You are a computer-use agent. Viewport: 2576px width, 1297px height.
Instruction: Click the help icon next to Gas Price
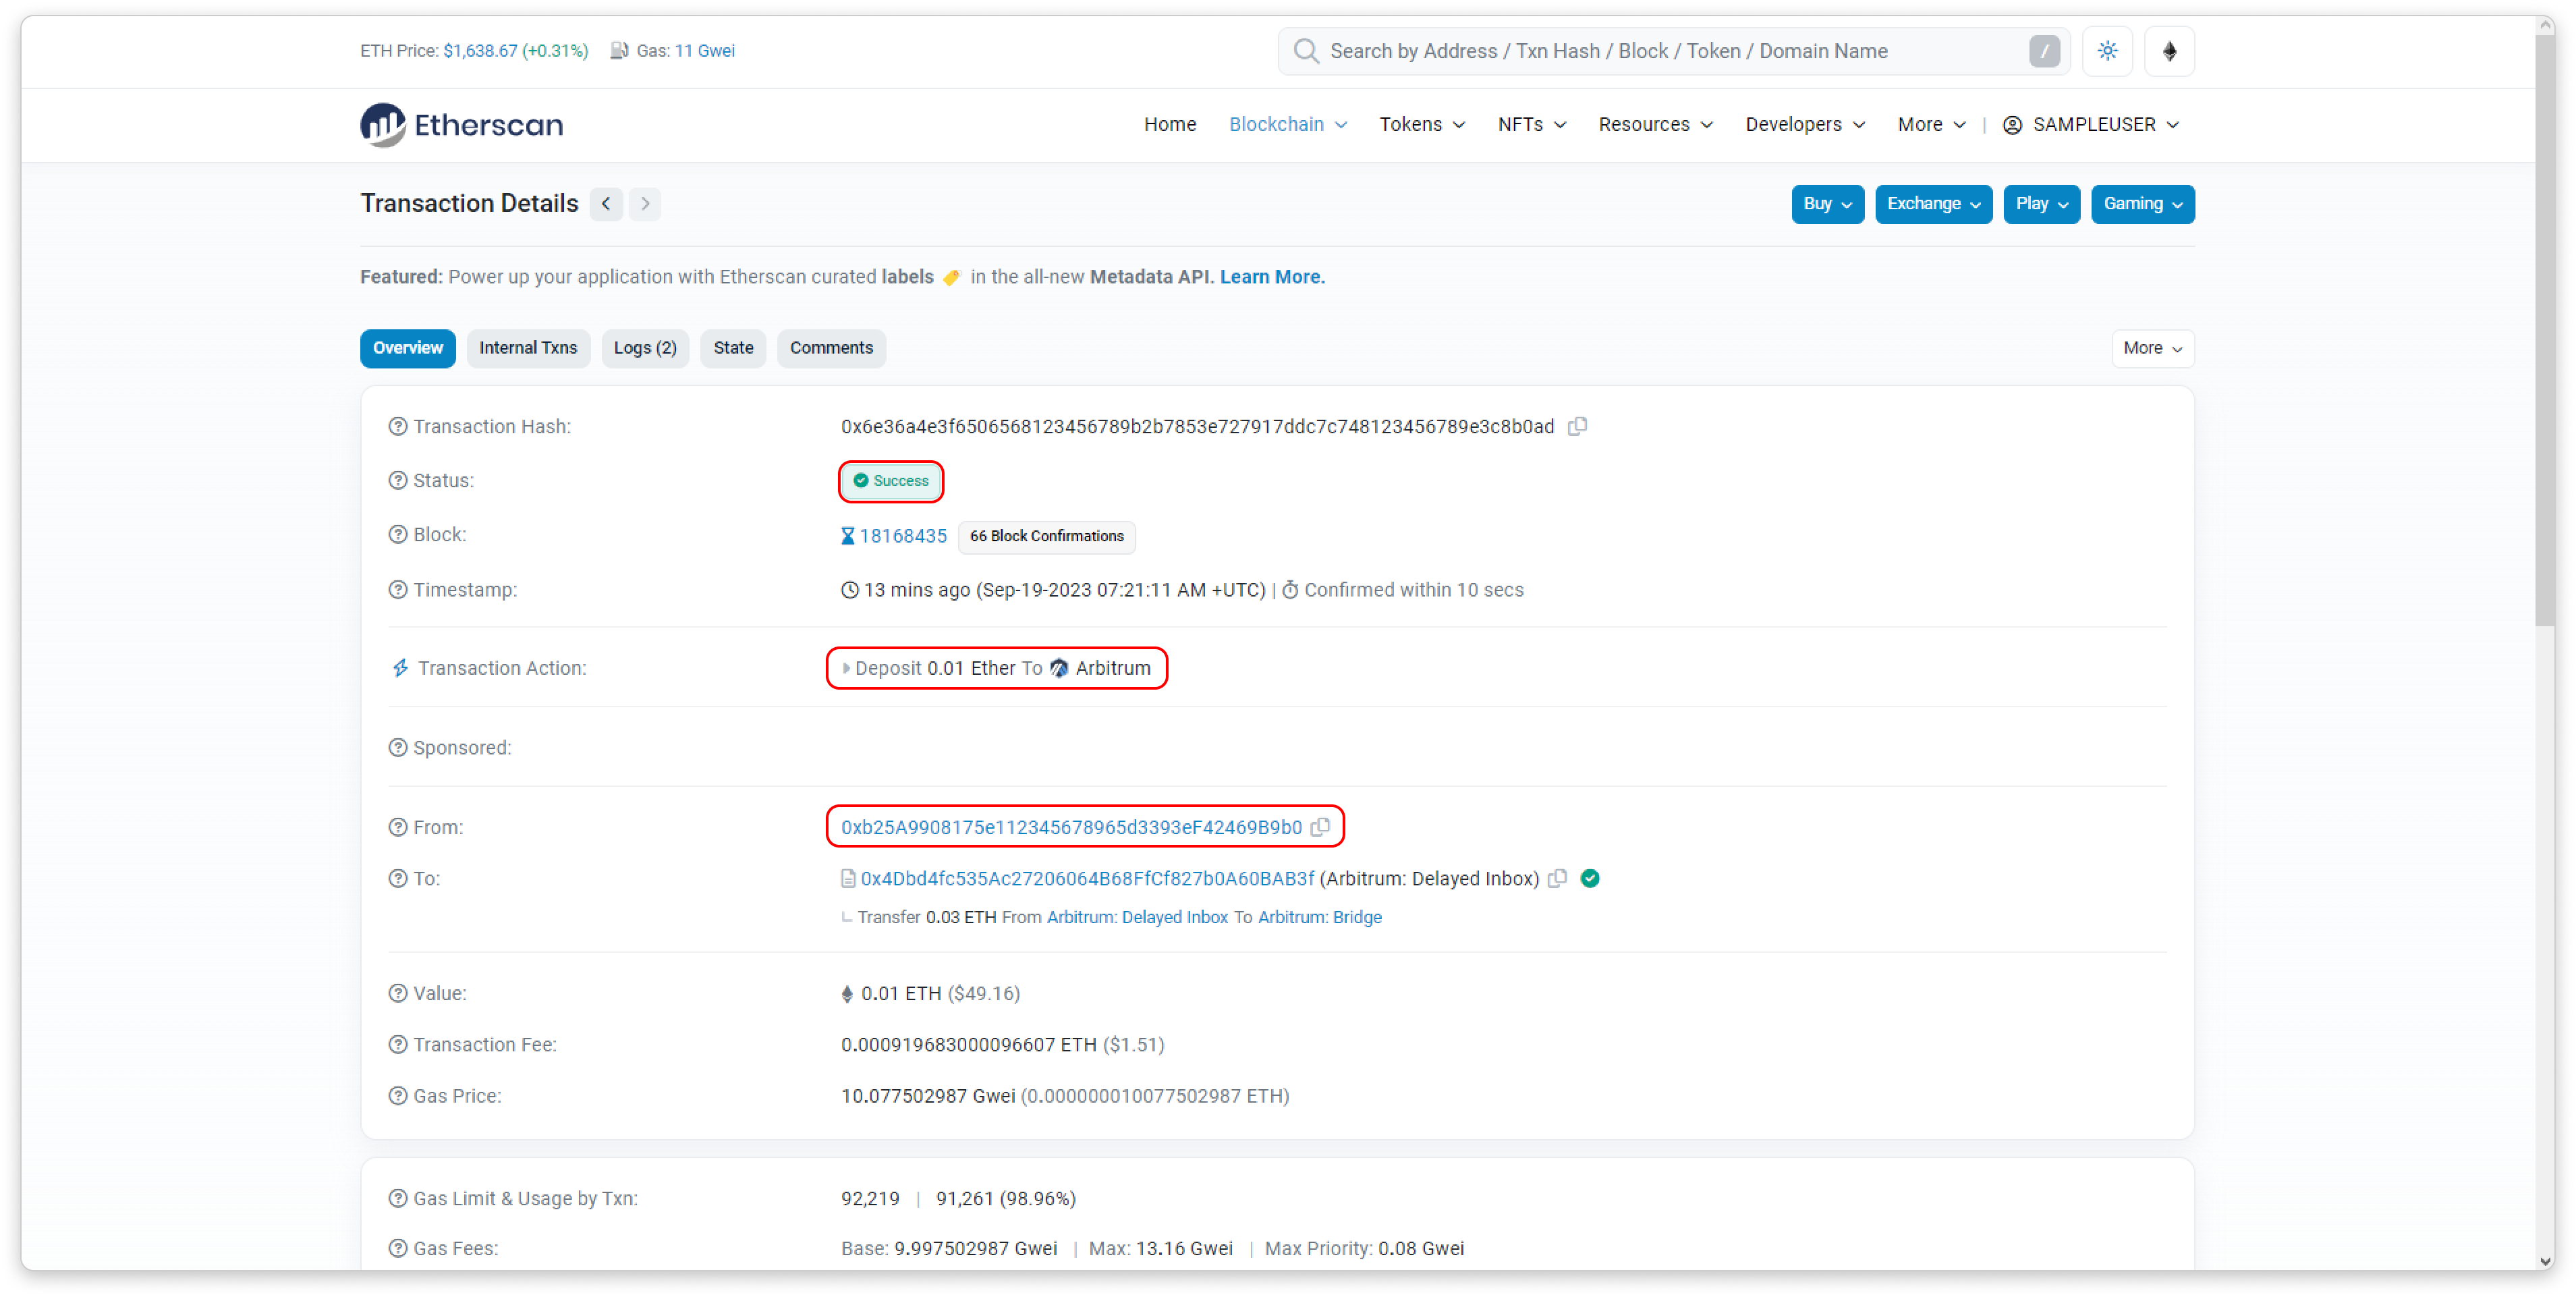point(398,1096)
